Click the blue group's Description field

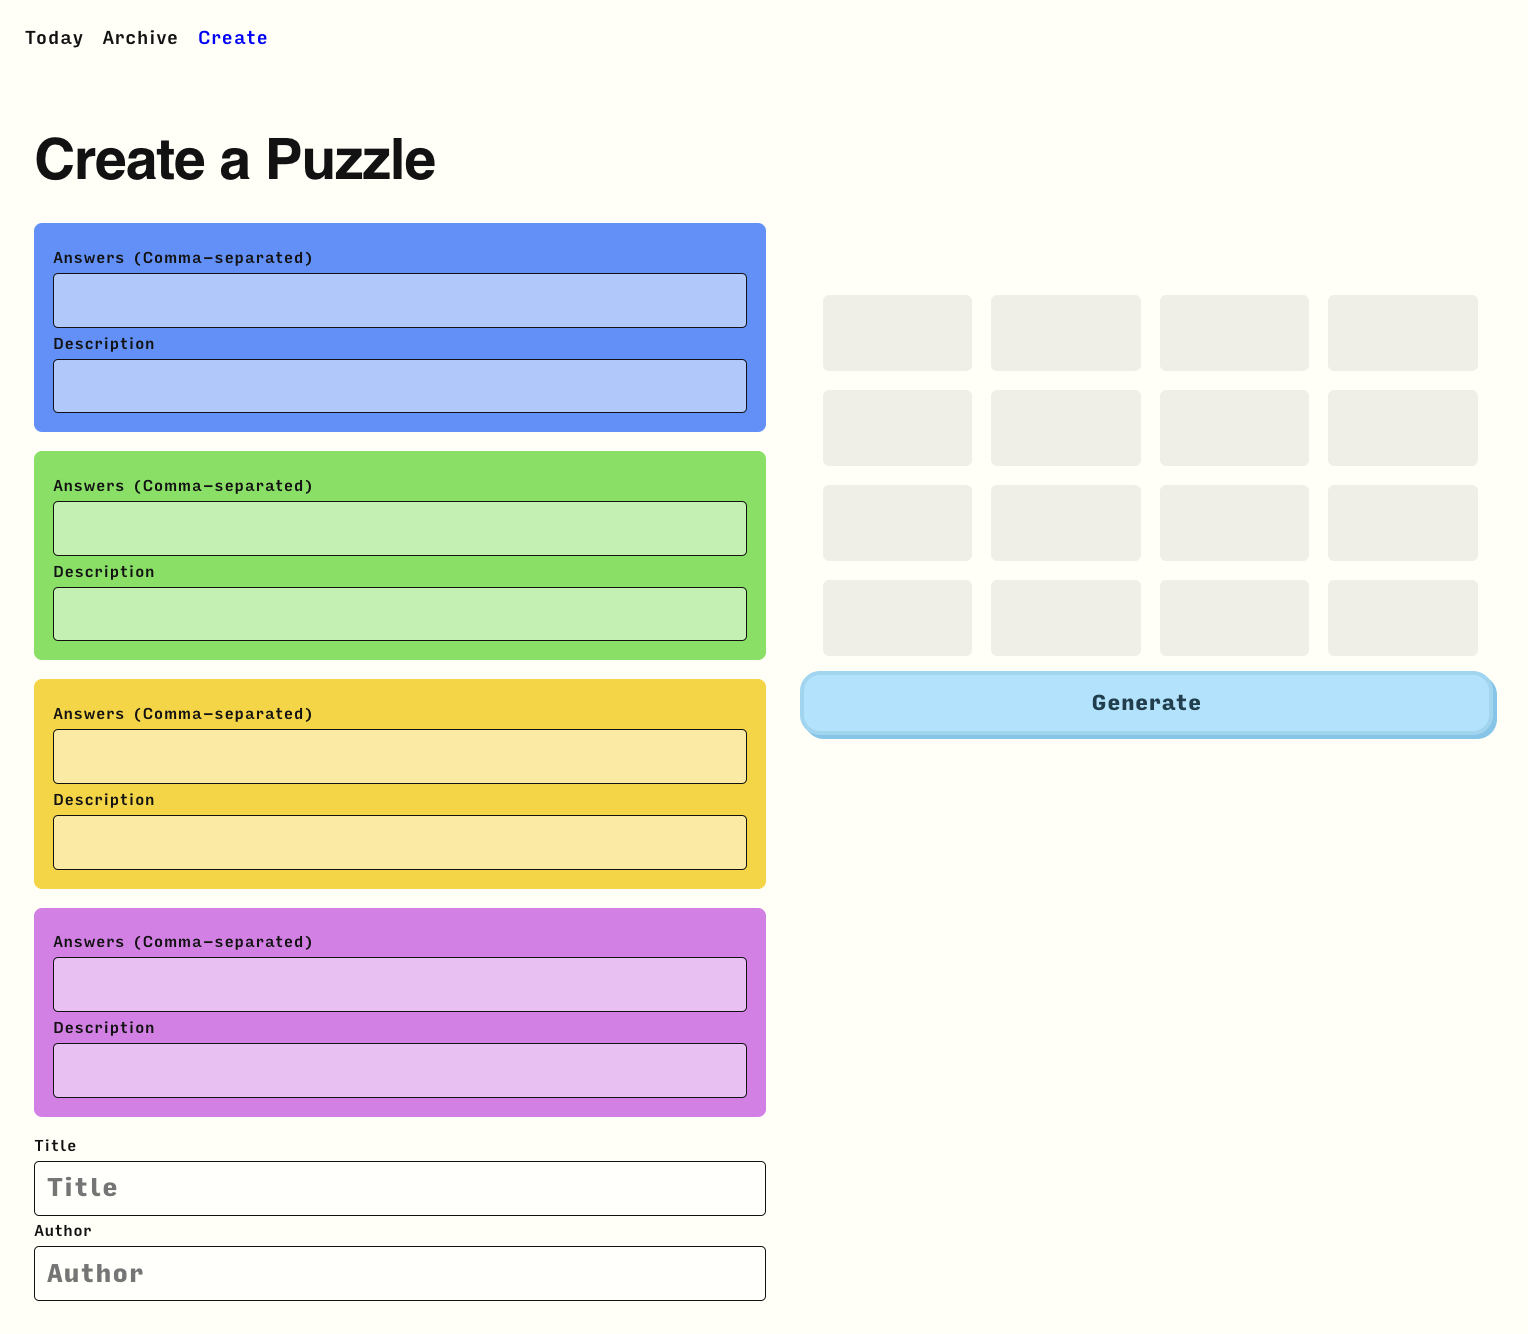[x=399, y=386]
